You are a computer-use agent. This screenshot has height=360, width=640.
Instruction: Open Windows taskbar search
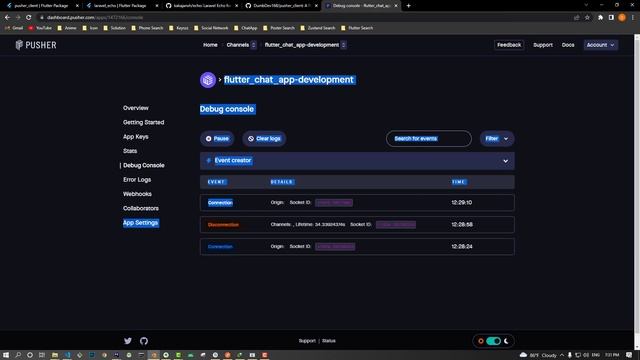click(18, 355)
